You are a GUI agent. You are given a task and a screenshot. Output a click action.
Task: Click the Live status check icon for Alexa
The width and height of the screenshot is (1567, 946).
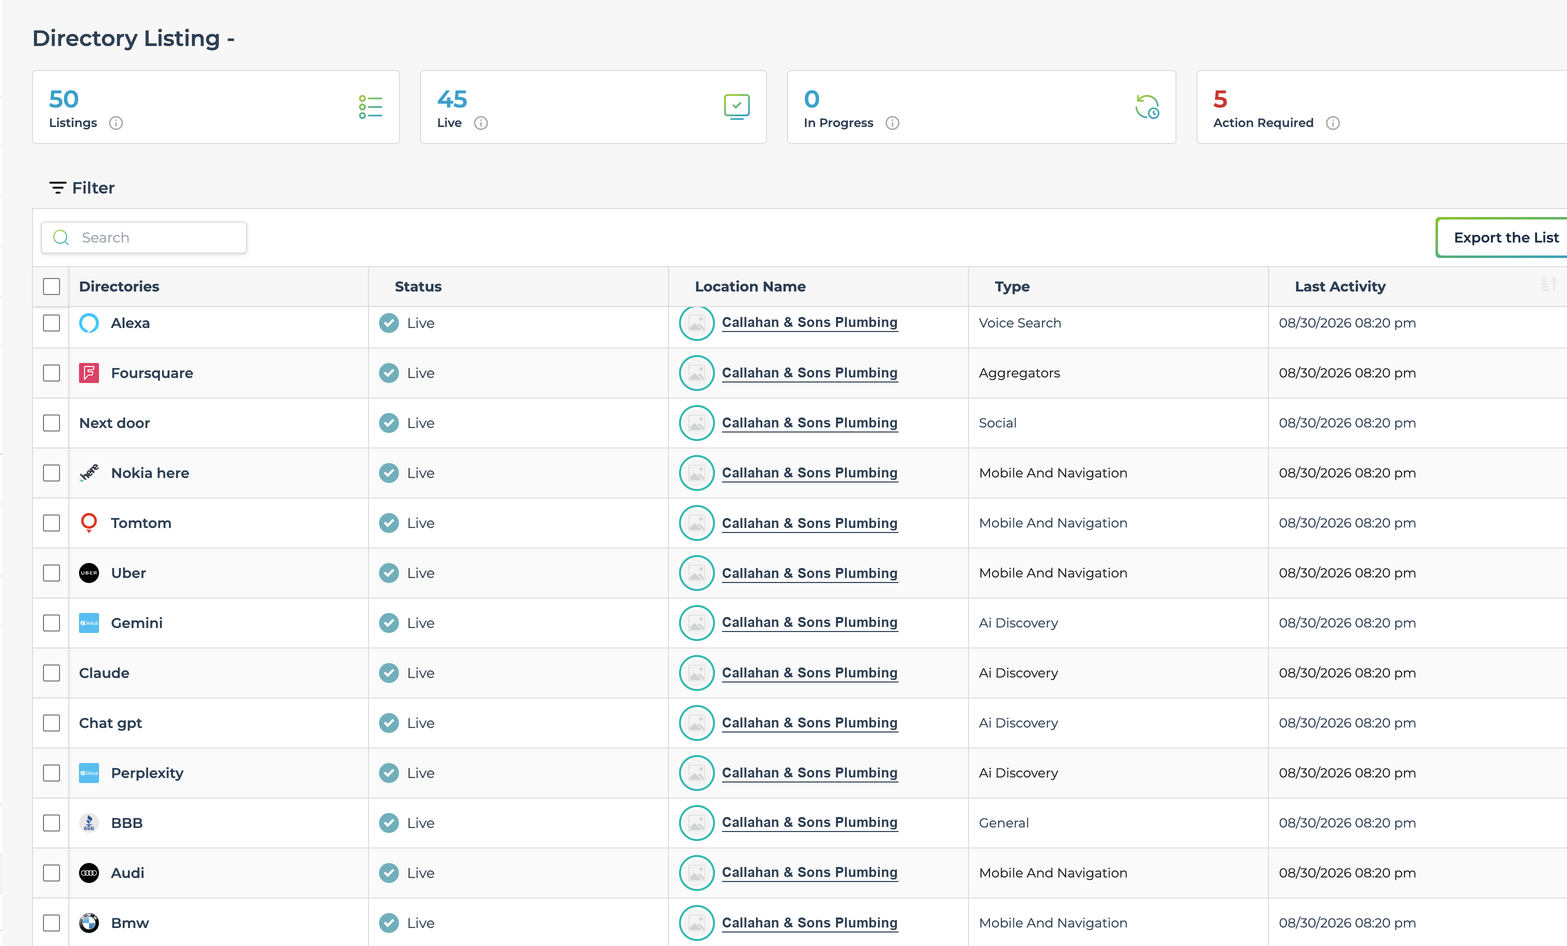[389, 323]
